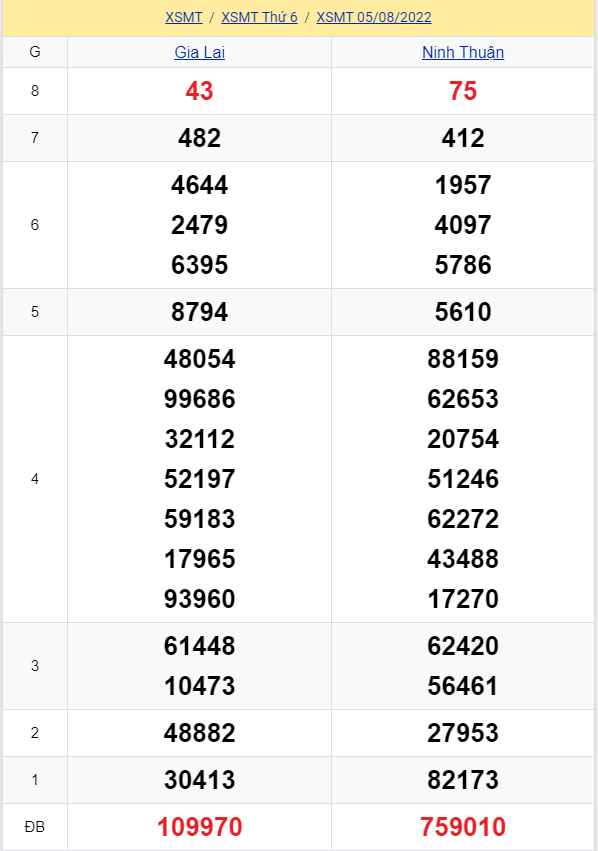Click the G column header cell

35,52
